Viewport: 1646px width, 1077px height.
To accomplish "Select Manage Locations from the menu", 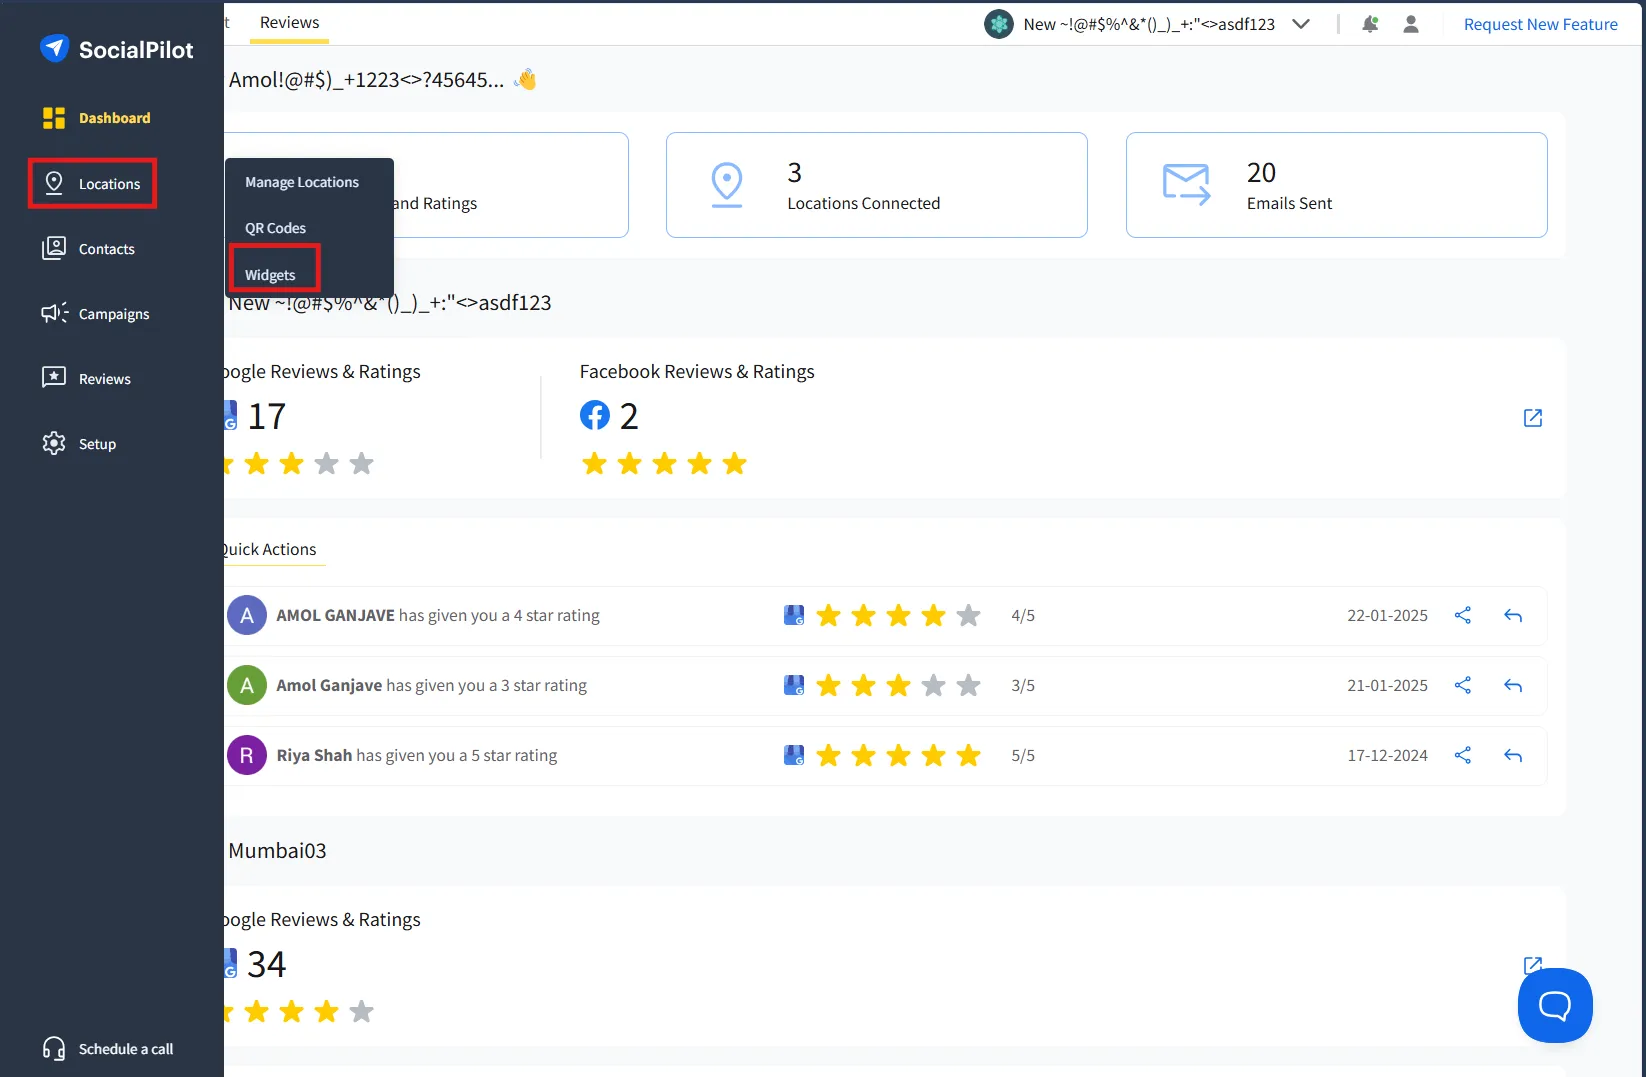I will coord(302,181).
